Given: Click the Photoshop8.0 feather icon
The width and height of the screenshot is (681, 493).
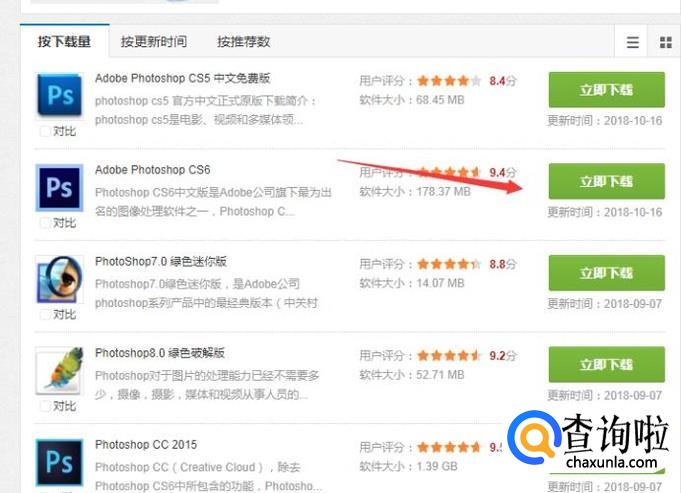Looking at the screenshot, I should click(x=60, y=371).
